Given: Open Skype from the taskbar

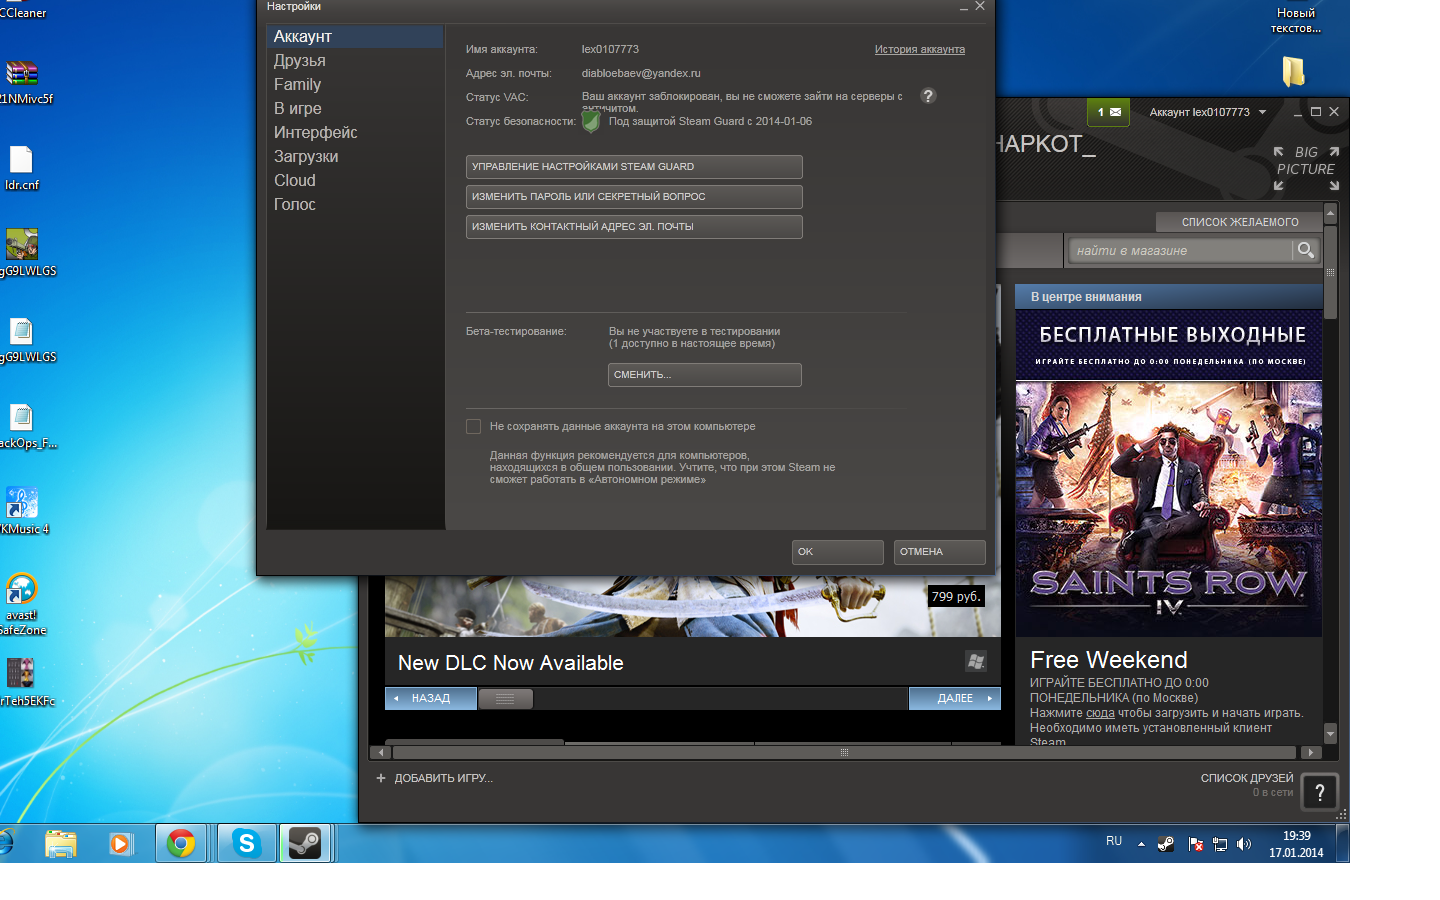Looking at the screenshot, I should click(x=246, y=844).
